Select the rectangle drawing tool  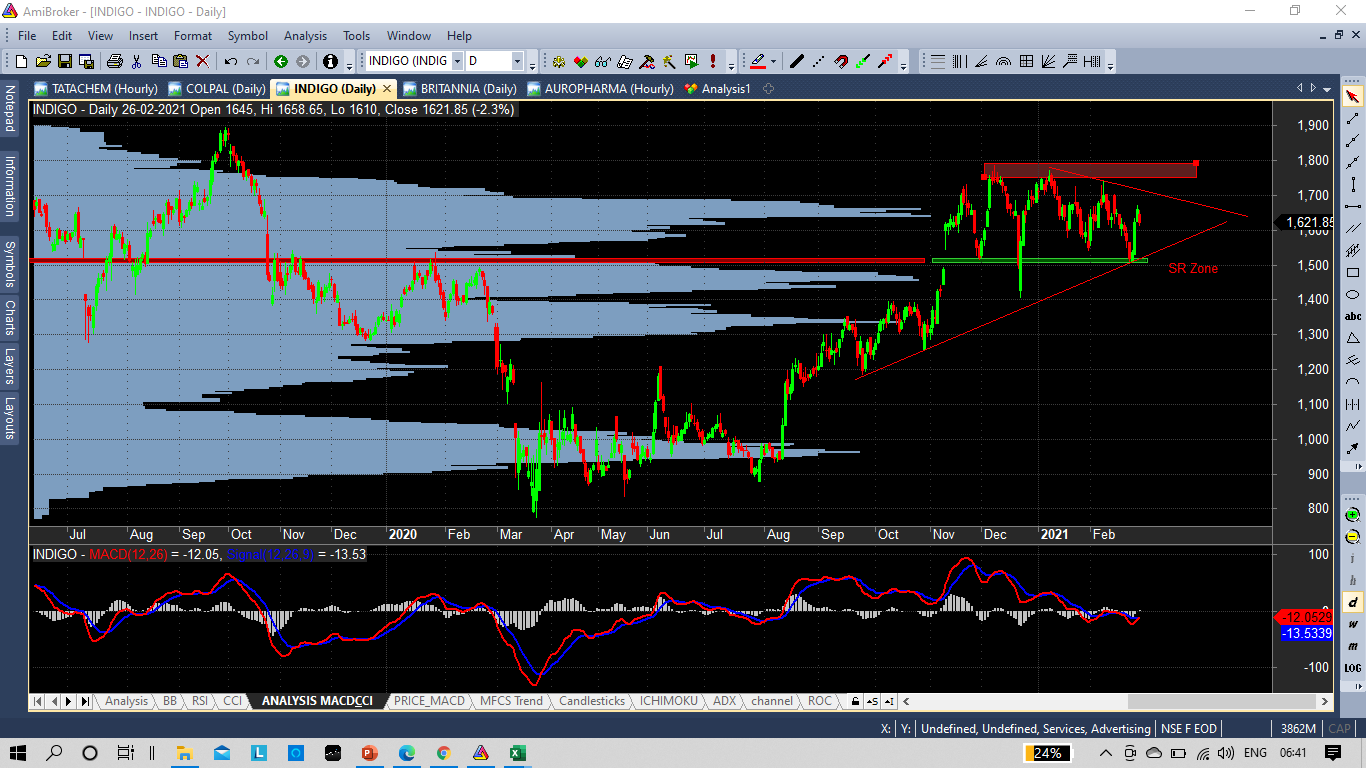pos(1353,272)
